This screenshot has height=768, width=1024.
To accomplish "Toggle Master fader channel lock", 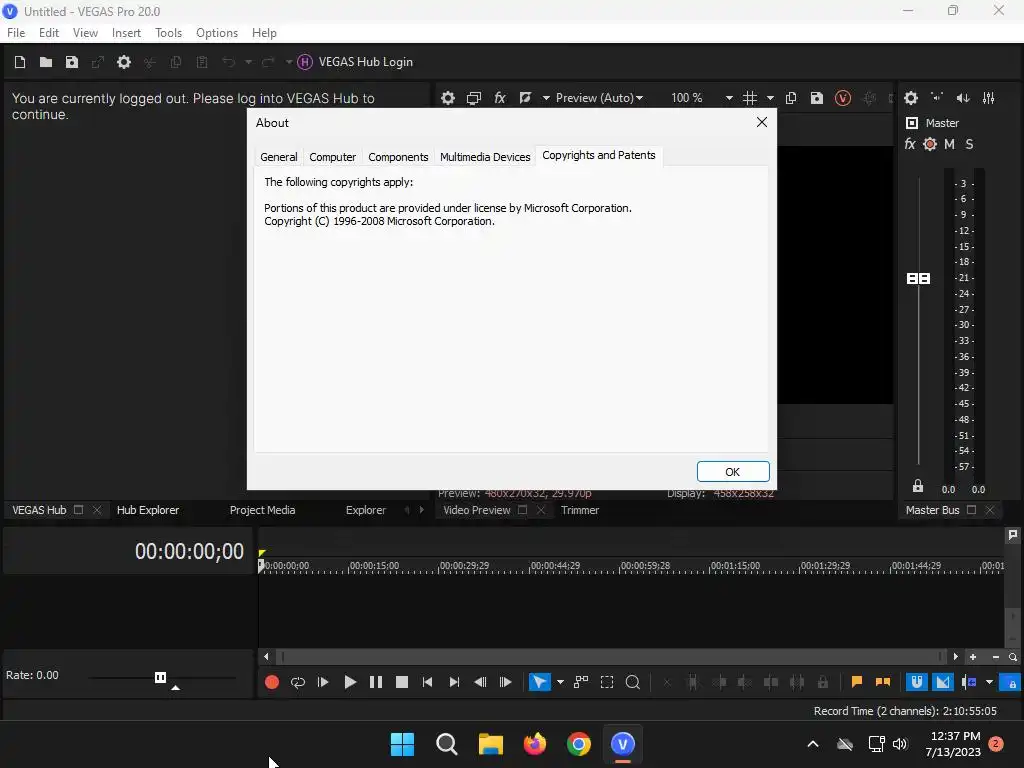I will coord(918,486).
